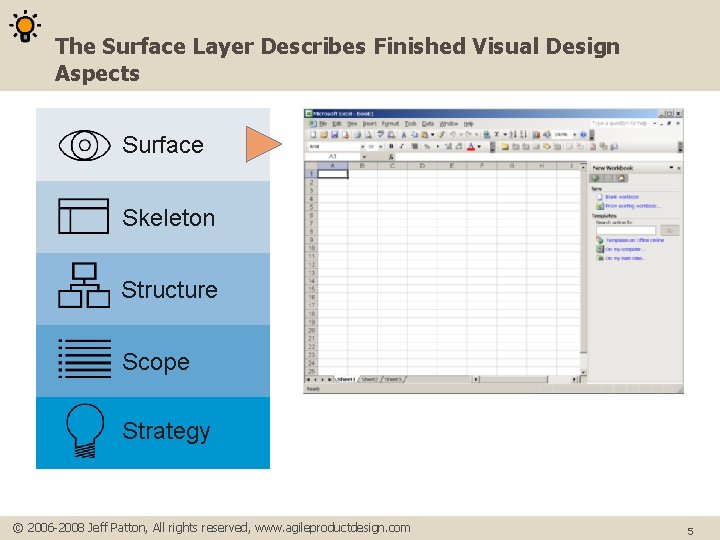Image resolution: width=720 pixels, height=540 pixels.
Task: Click the red Font Color A icon
Action: coord(471,146)
